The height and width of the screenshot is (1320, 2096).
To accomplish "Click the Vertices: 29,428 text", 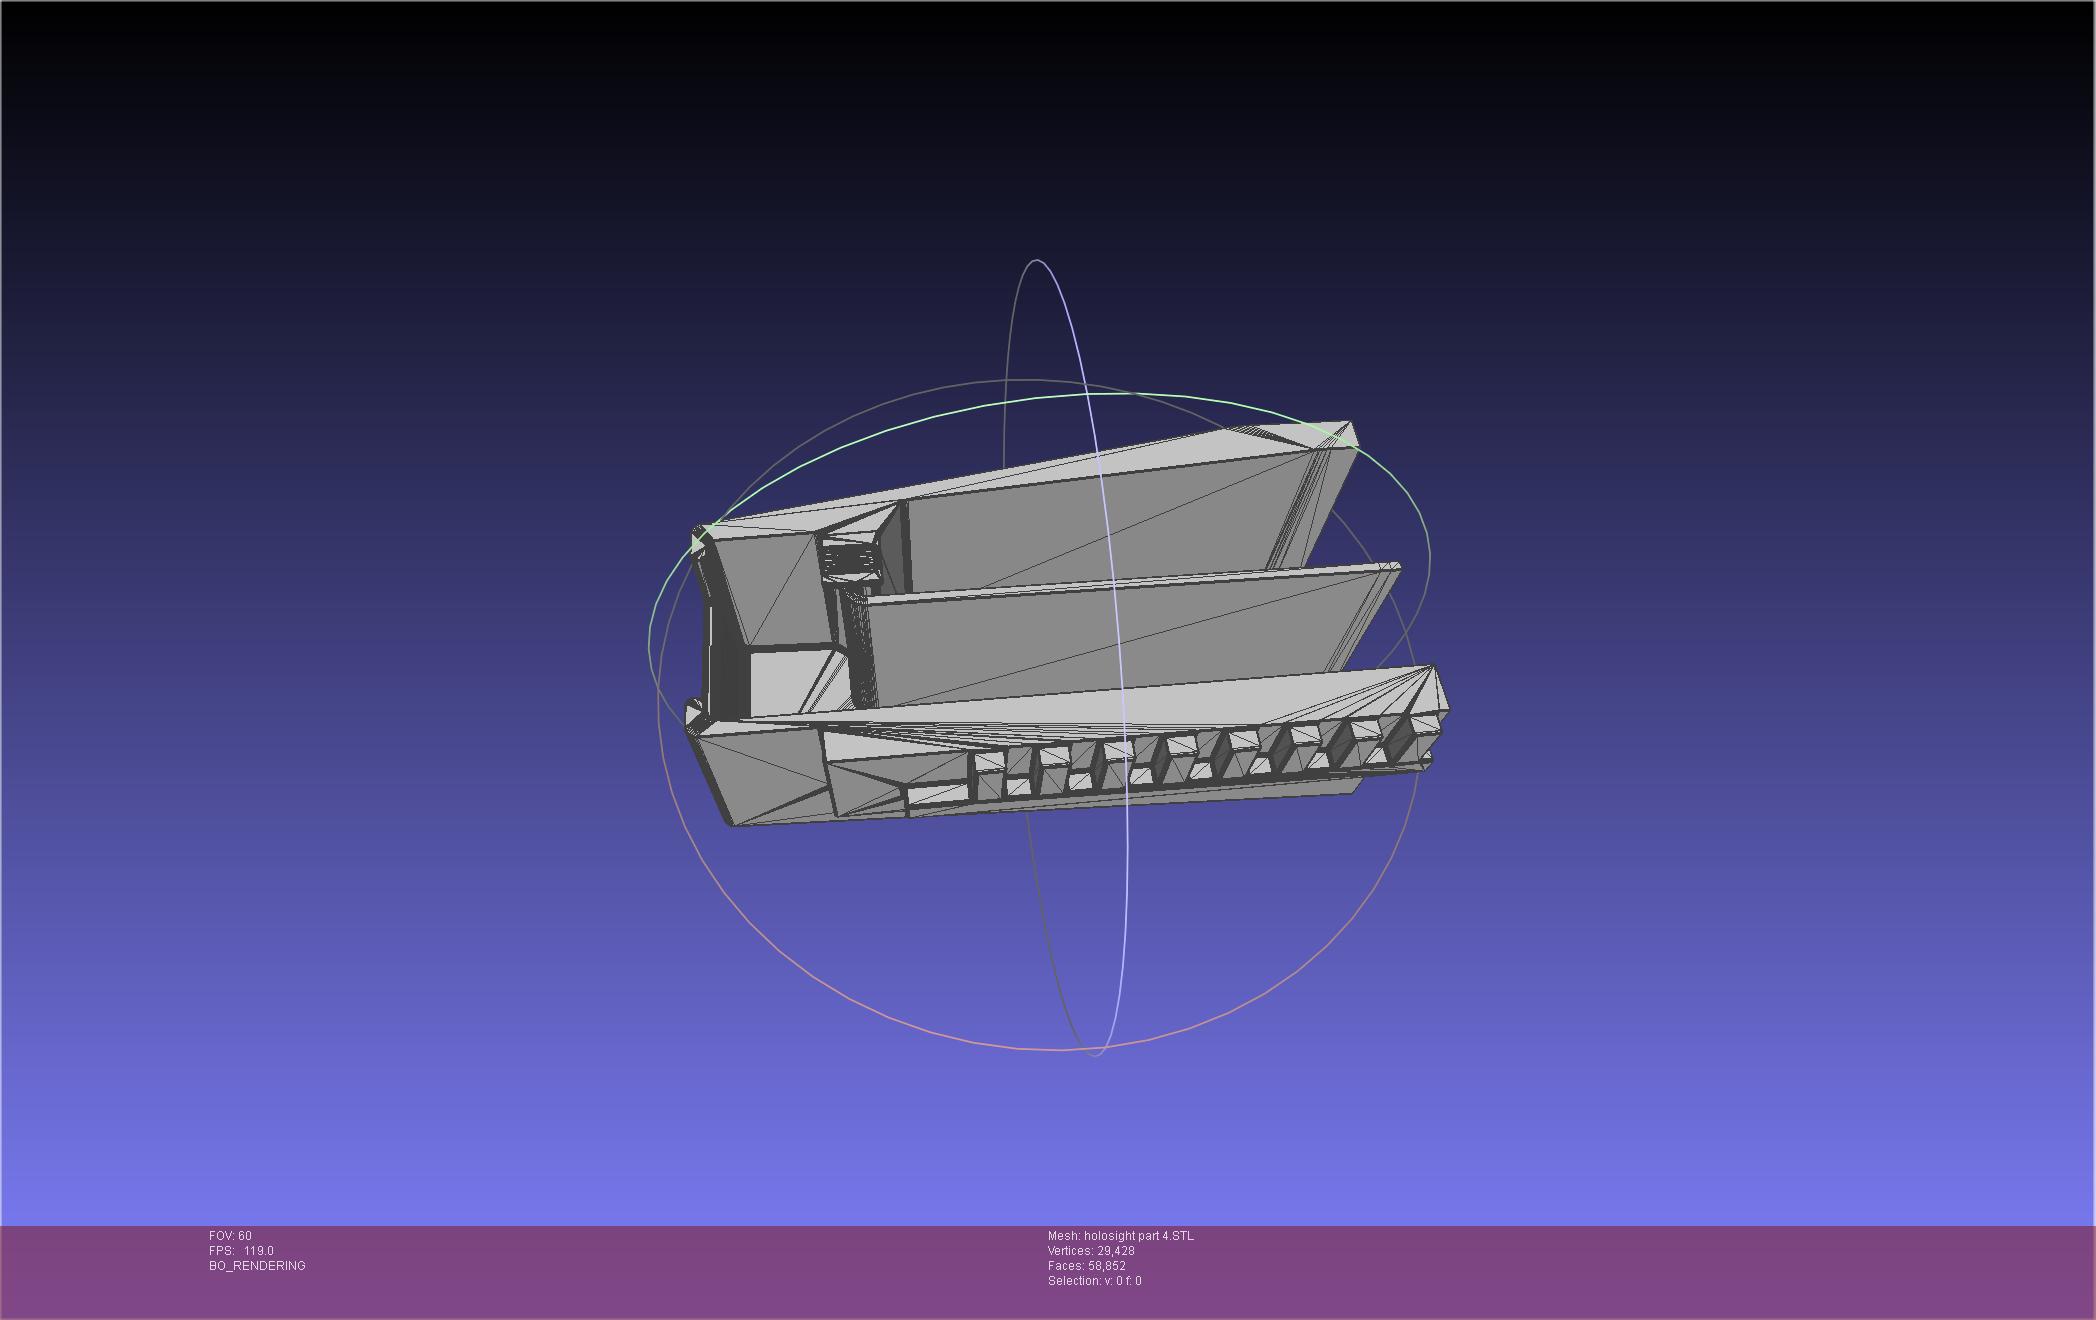I will (x=1090, y=1251).
